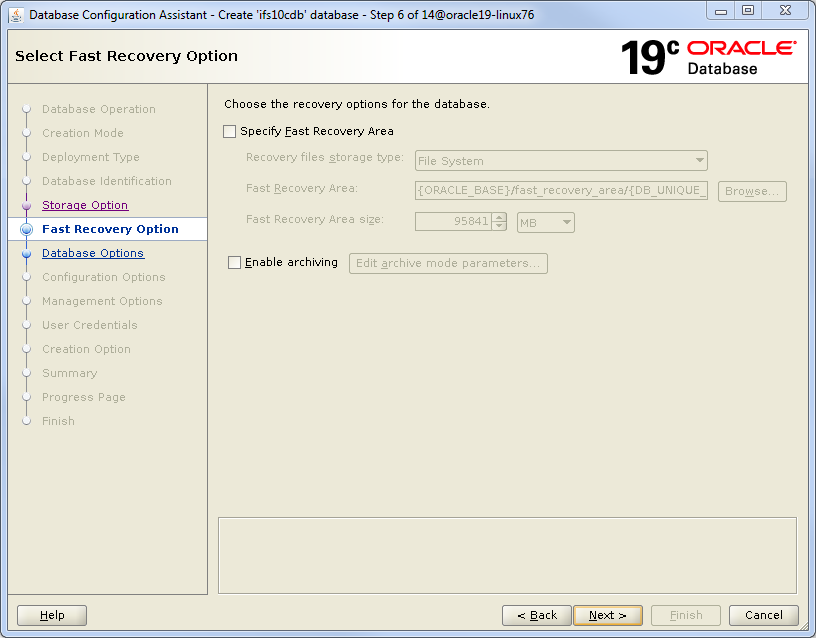Go to the Storage Option step

coord(85,205)
